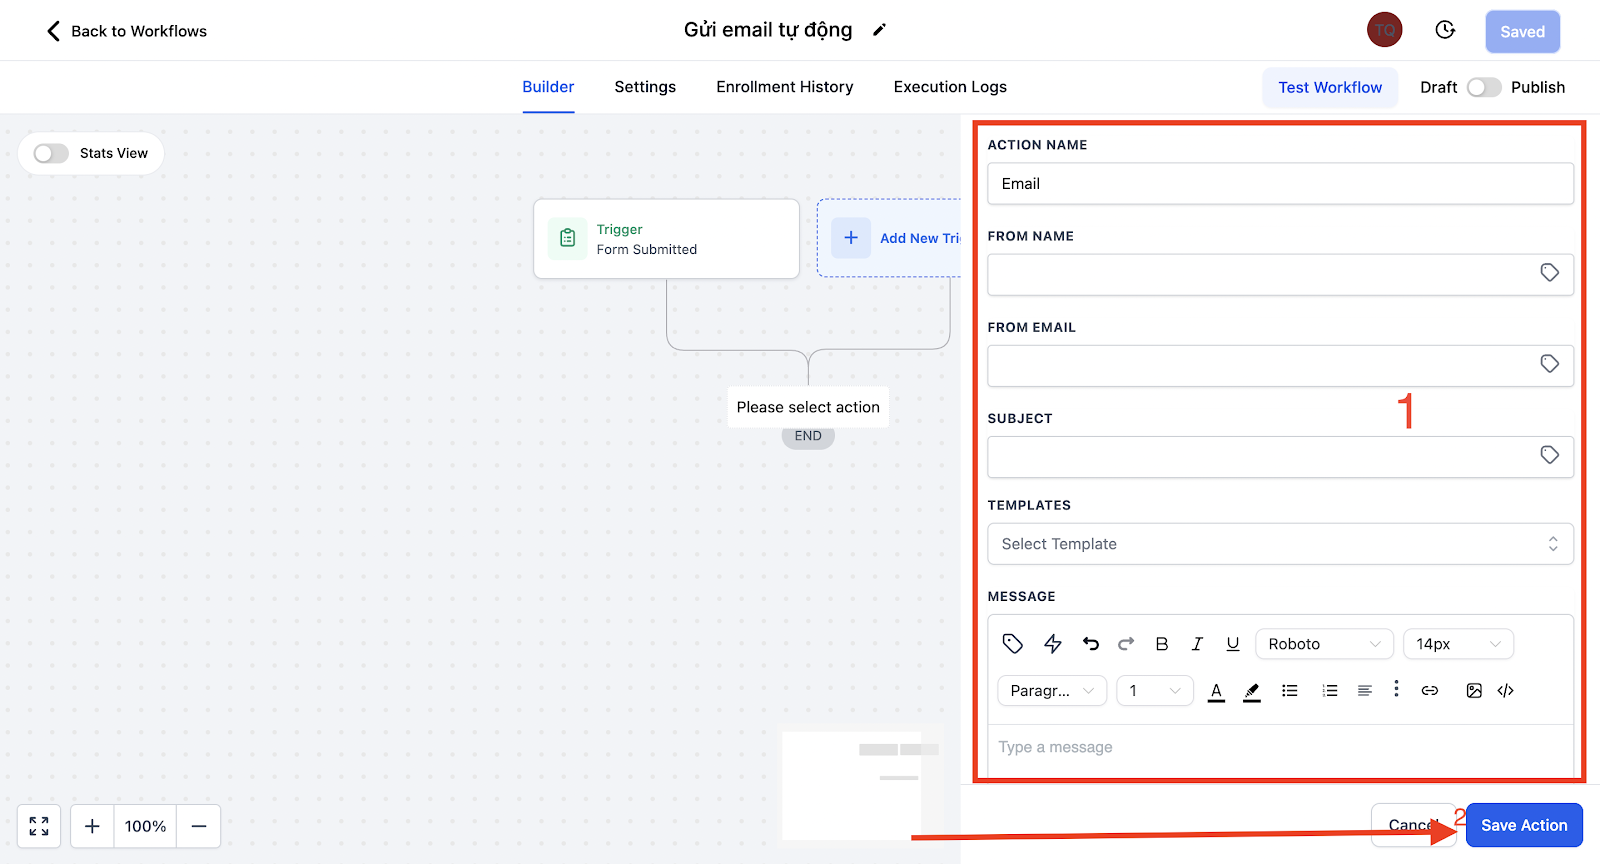This screenshot has height=864, width=1600.
Task: Click the From Name input field
Action: [x=1280, y=274]
